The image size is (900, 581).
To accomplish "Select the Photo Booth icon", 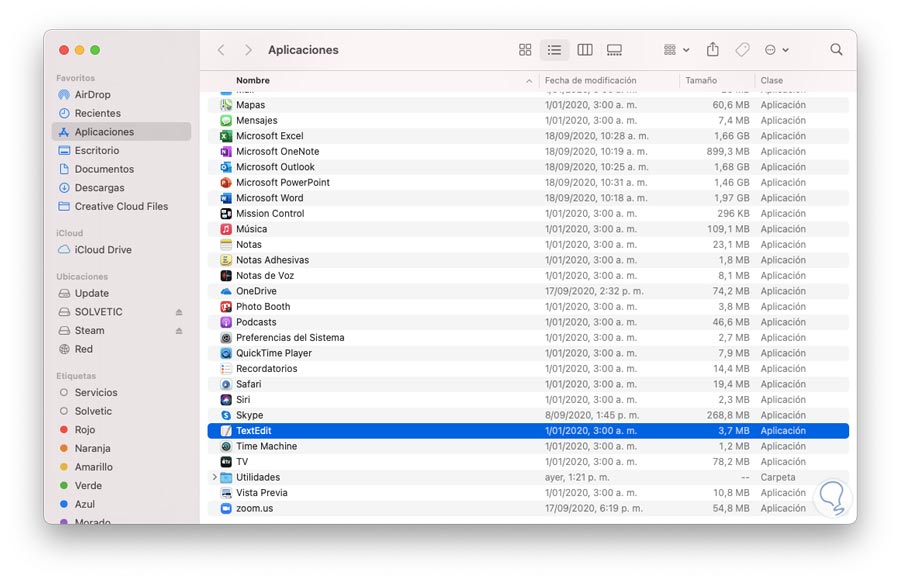I will tap(226, 307).
